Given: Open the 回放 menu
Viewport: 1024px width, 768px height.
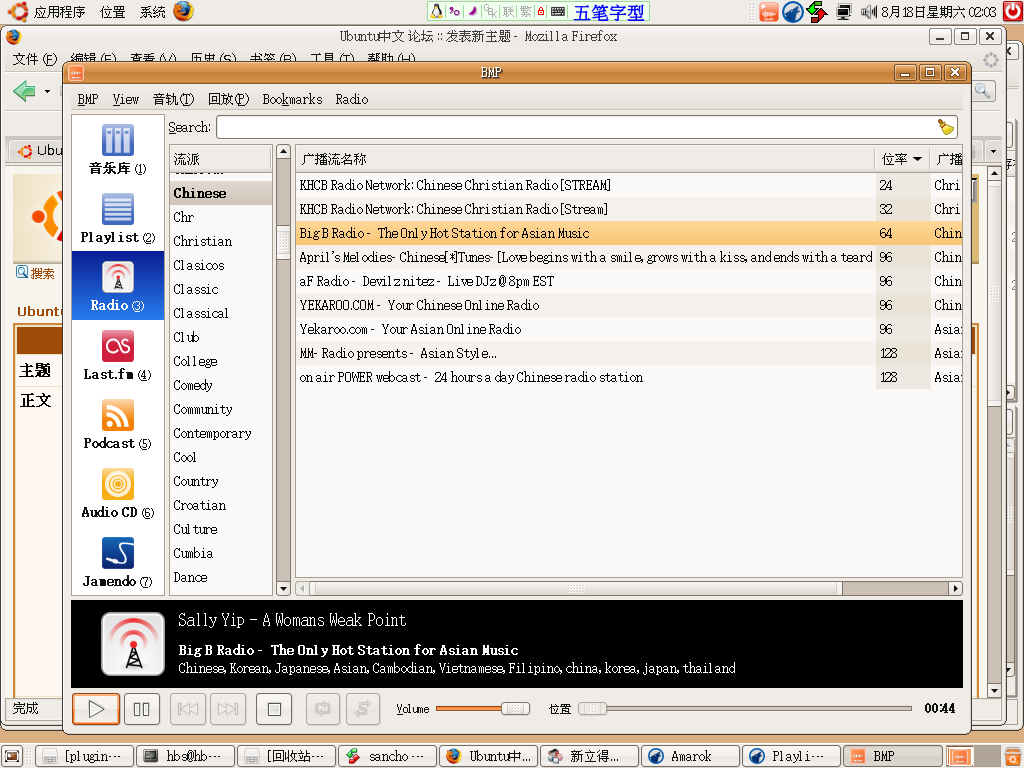Looking at the screenshot, I should (x=228, y=99).
